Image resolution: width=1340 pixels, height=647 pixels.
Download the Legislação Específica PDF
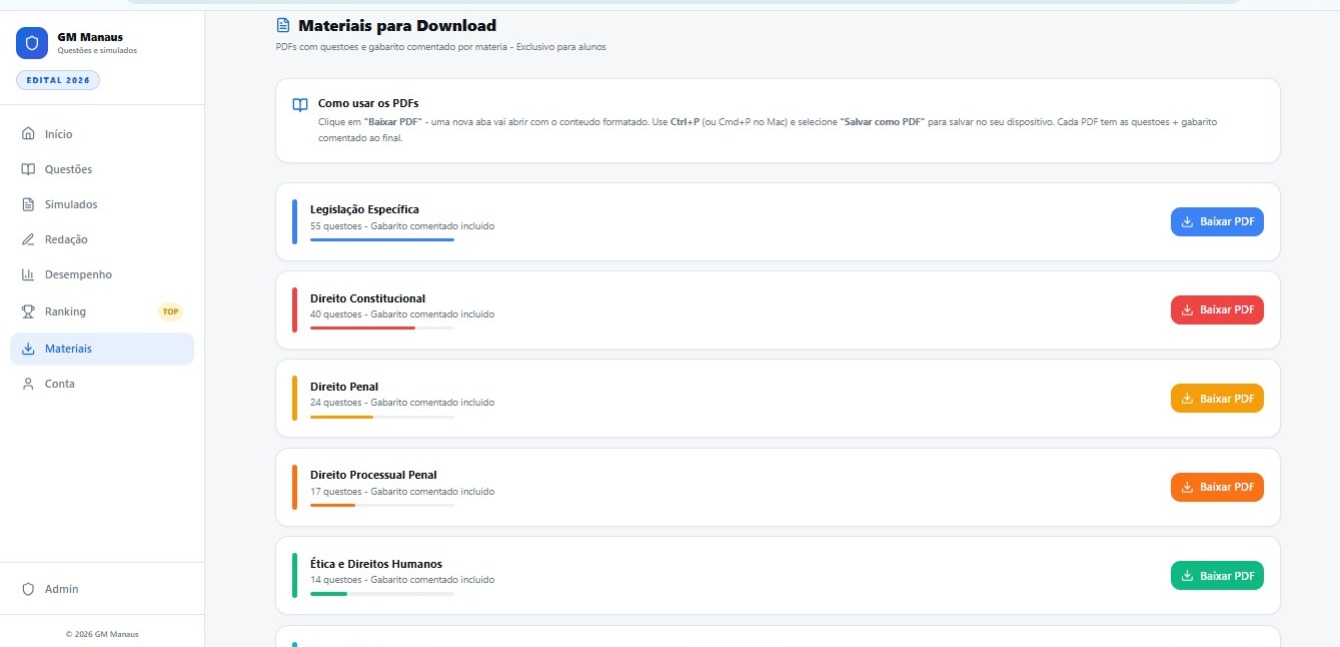[x=1217, y=222]
